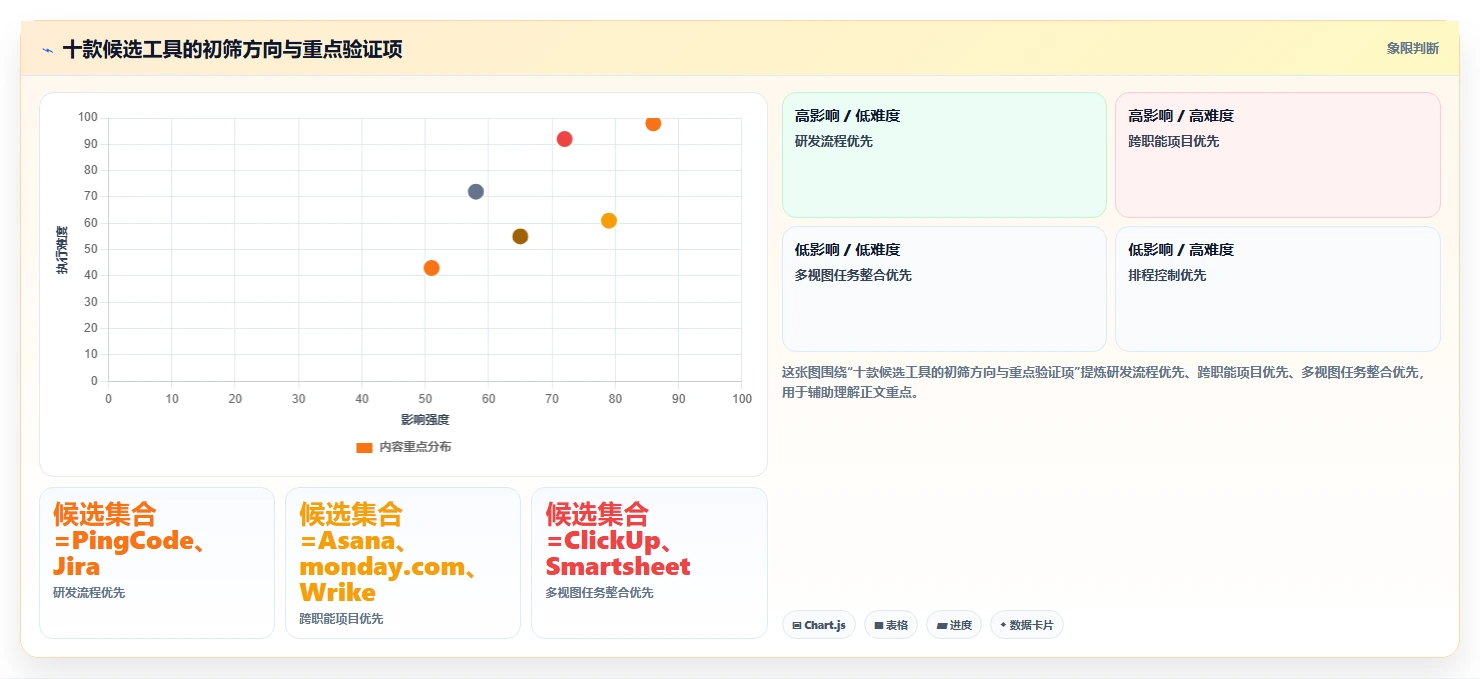
Task: Open the 低影响 / 高难度 quadrant card
Action: (x=1277, y=289)
